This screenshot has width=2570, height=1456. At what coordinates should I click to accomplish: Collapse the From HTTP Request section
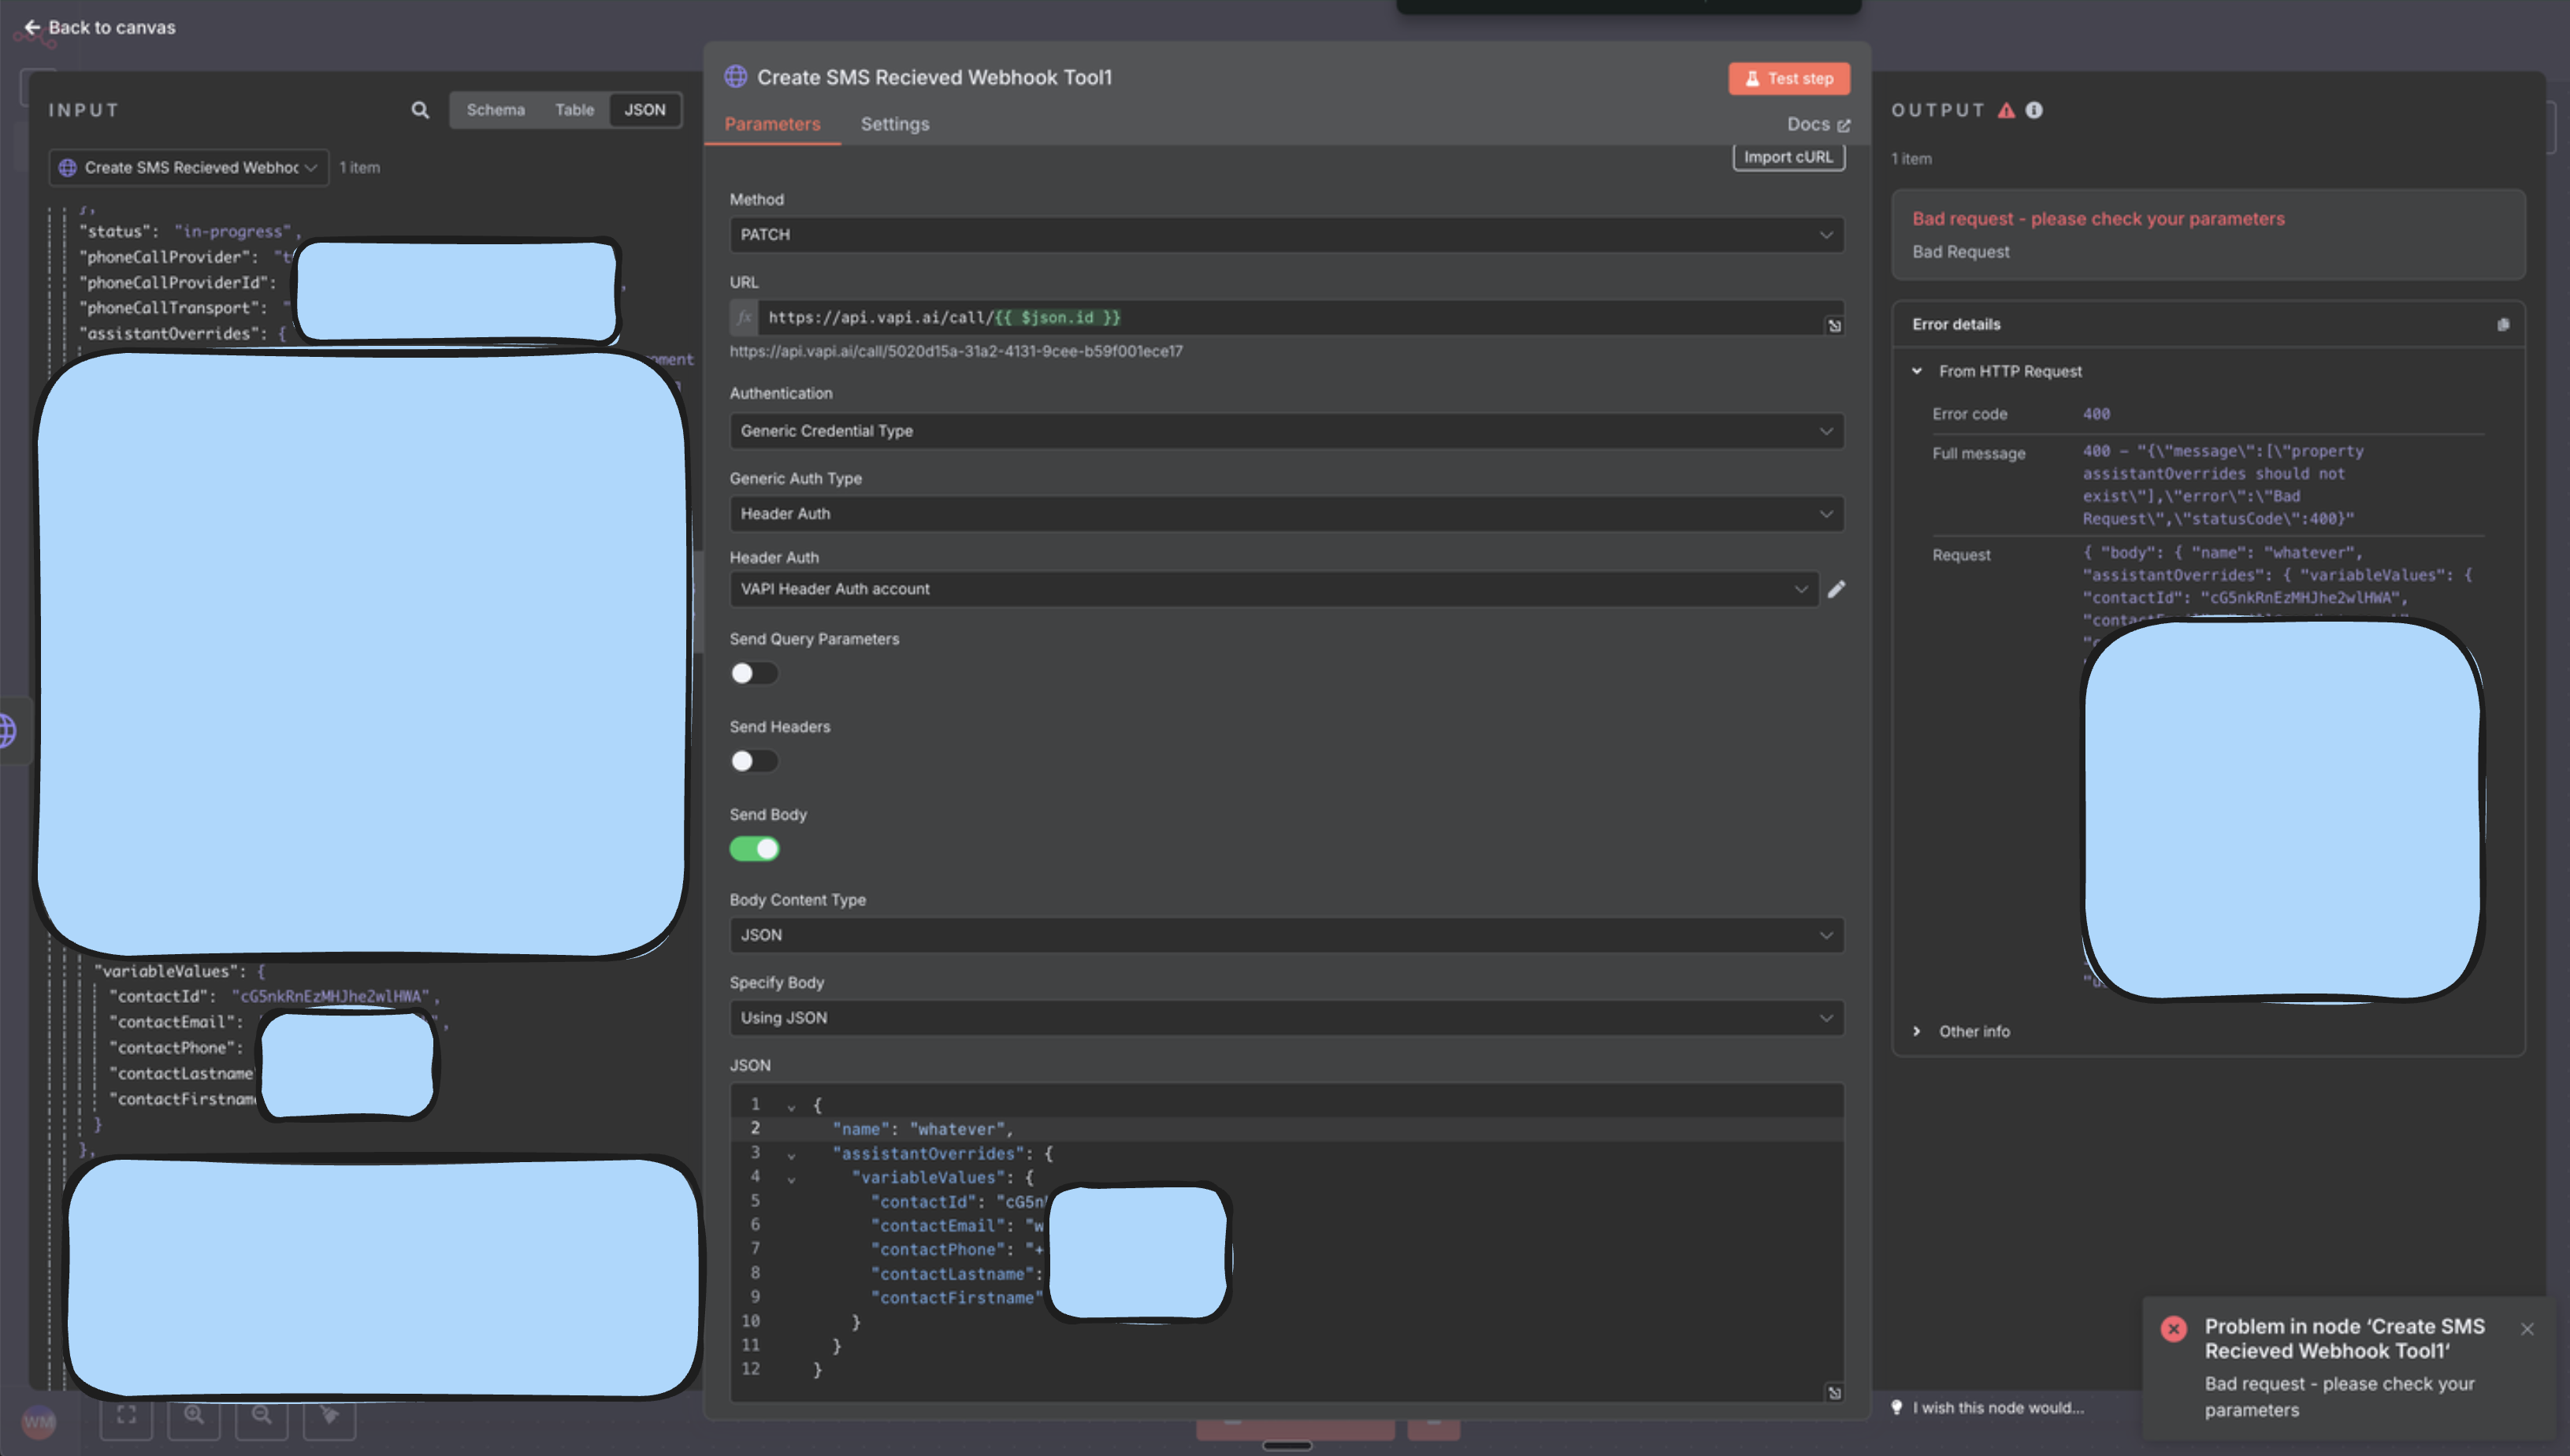[x=1916, y=371]
